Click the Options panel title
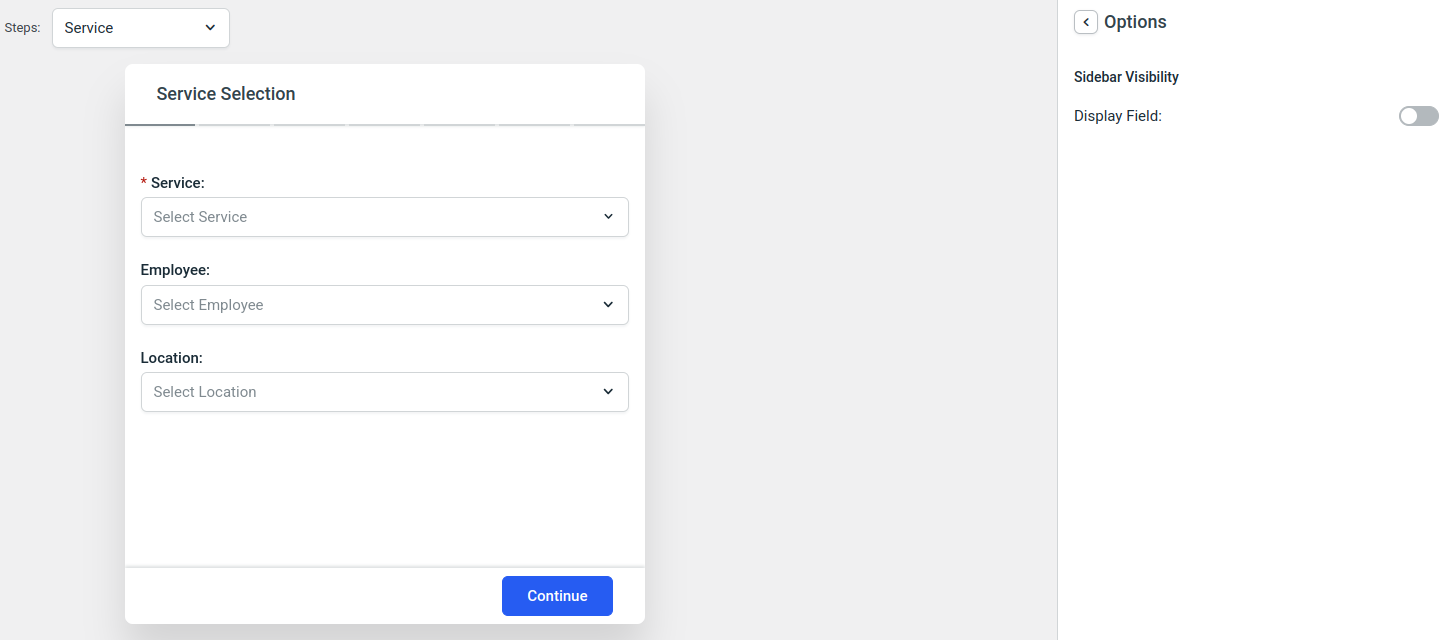Viewport: 1450px width, 640px height. click(1135, 21)
